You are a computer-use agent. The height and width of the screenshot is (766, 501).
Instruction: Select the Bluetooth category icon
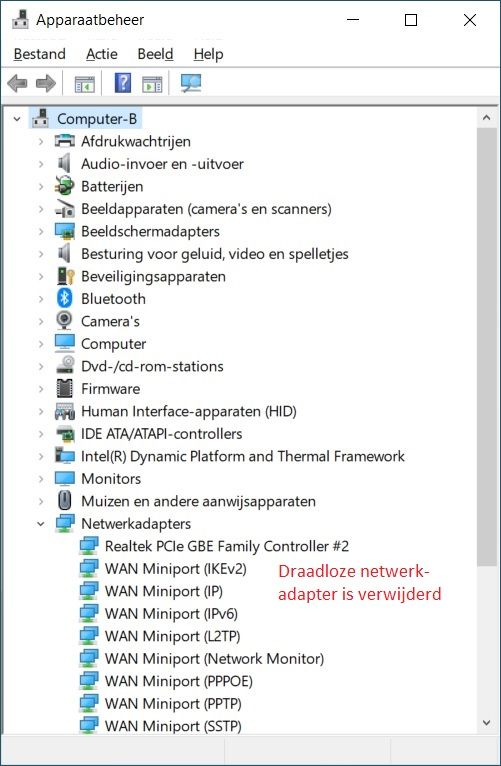[64, 298]
